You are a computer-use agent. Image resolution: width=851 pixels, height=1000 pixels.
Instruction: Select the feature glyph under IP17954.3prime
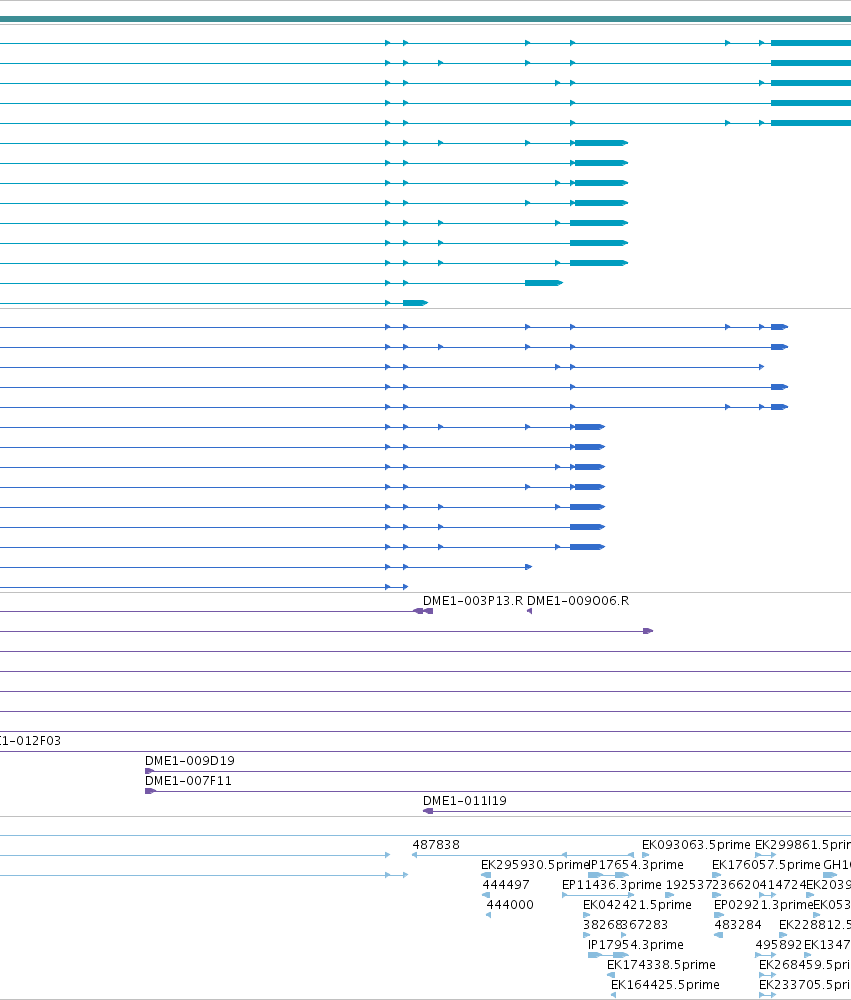click(608, 955)
